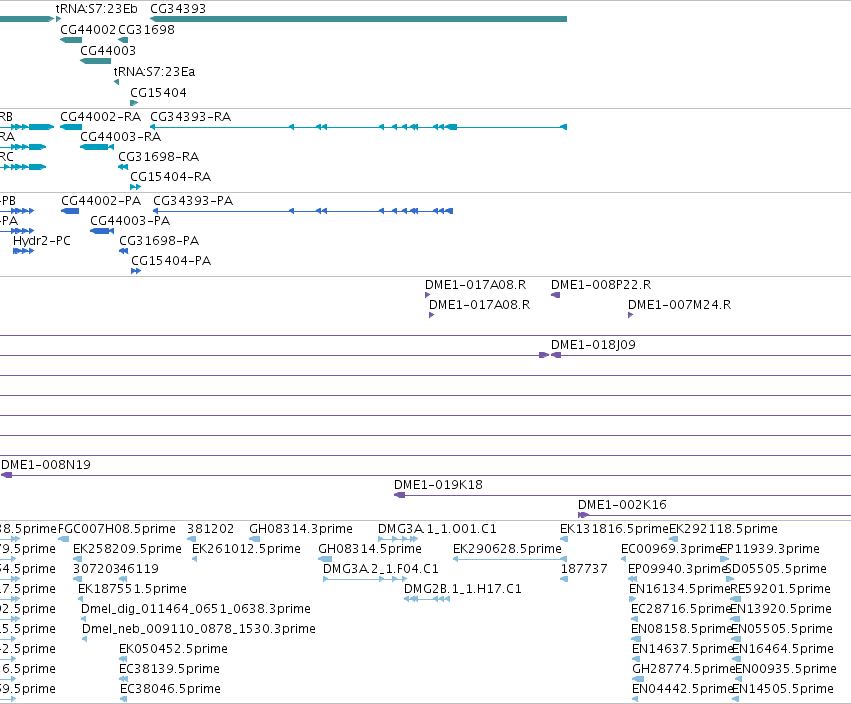Select the CG34393 gene bar
The height and width of the screenshot is (704, 851).
click(x=358, y=19)
